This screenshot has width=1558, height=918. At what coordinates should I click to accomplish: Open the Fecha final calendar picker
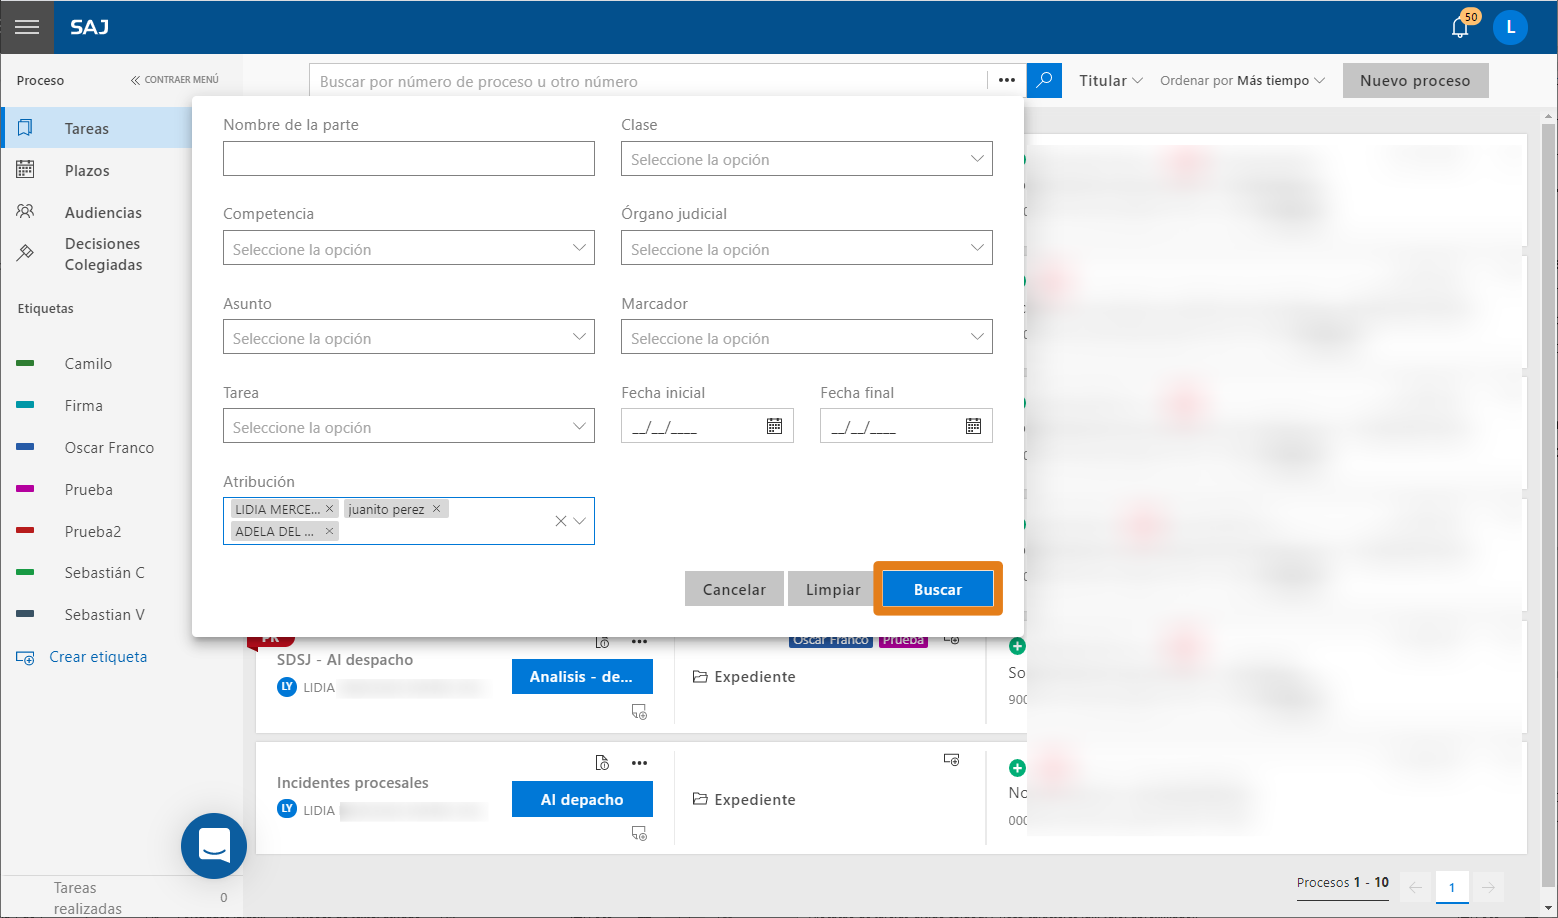pos(973,426)
